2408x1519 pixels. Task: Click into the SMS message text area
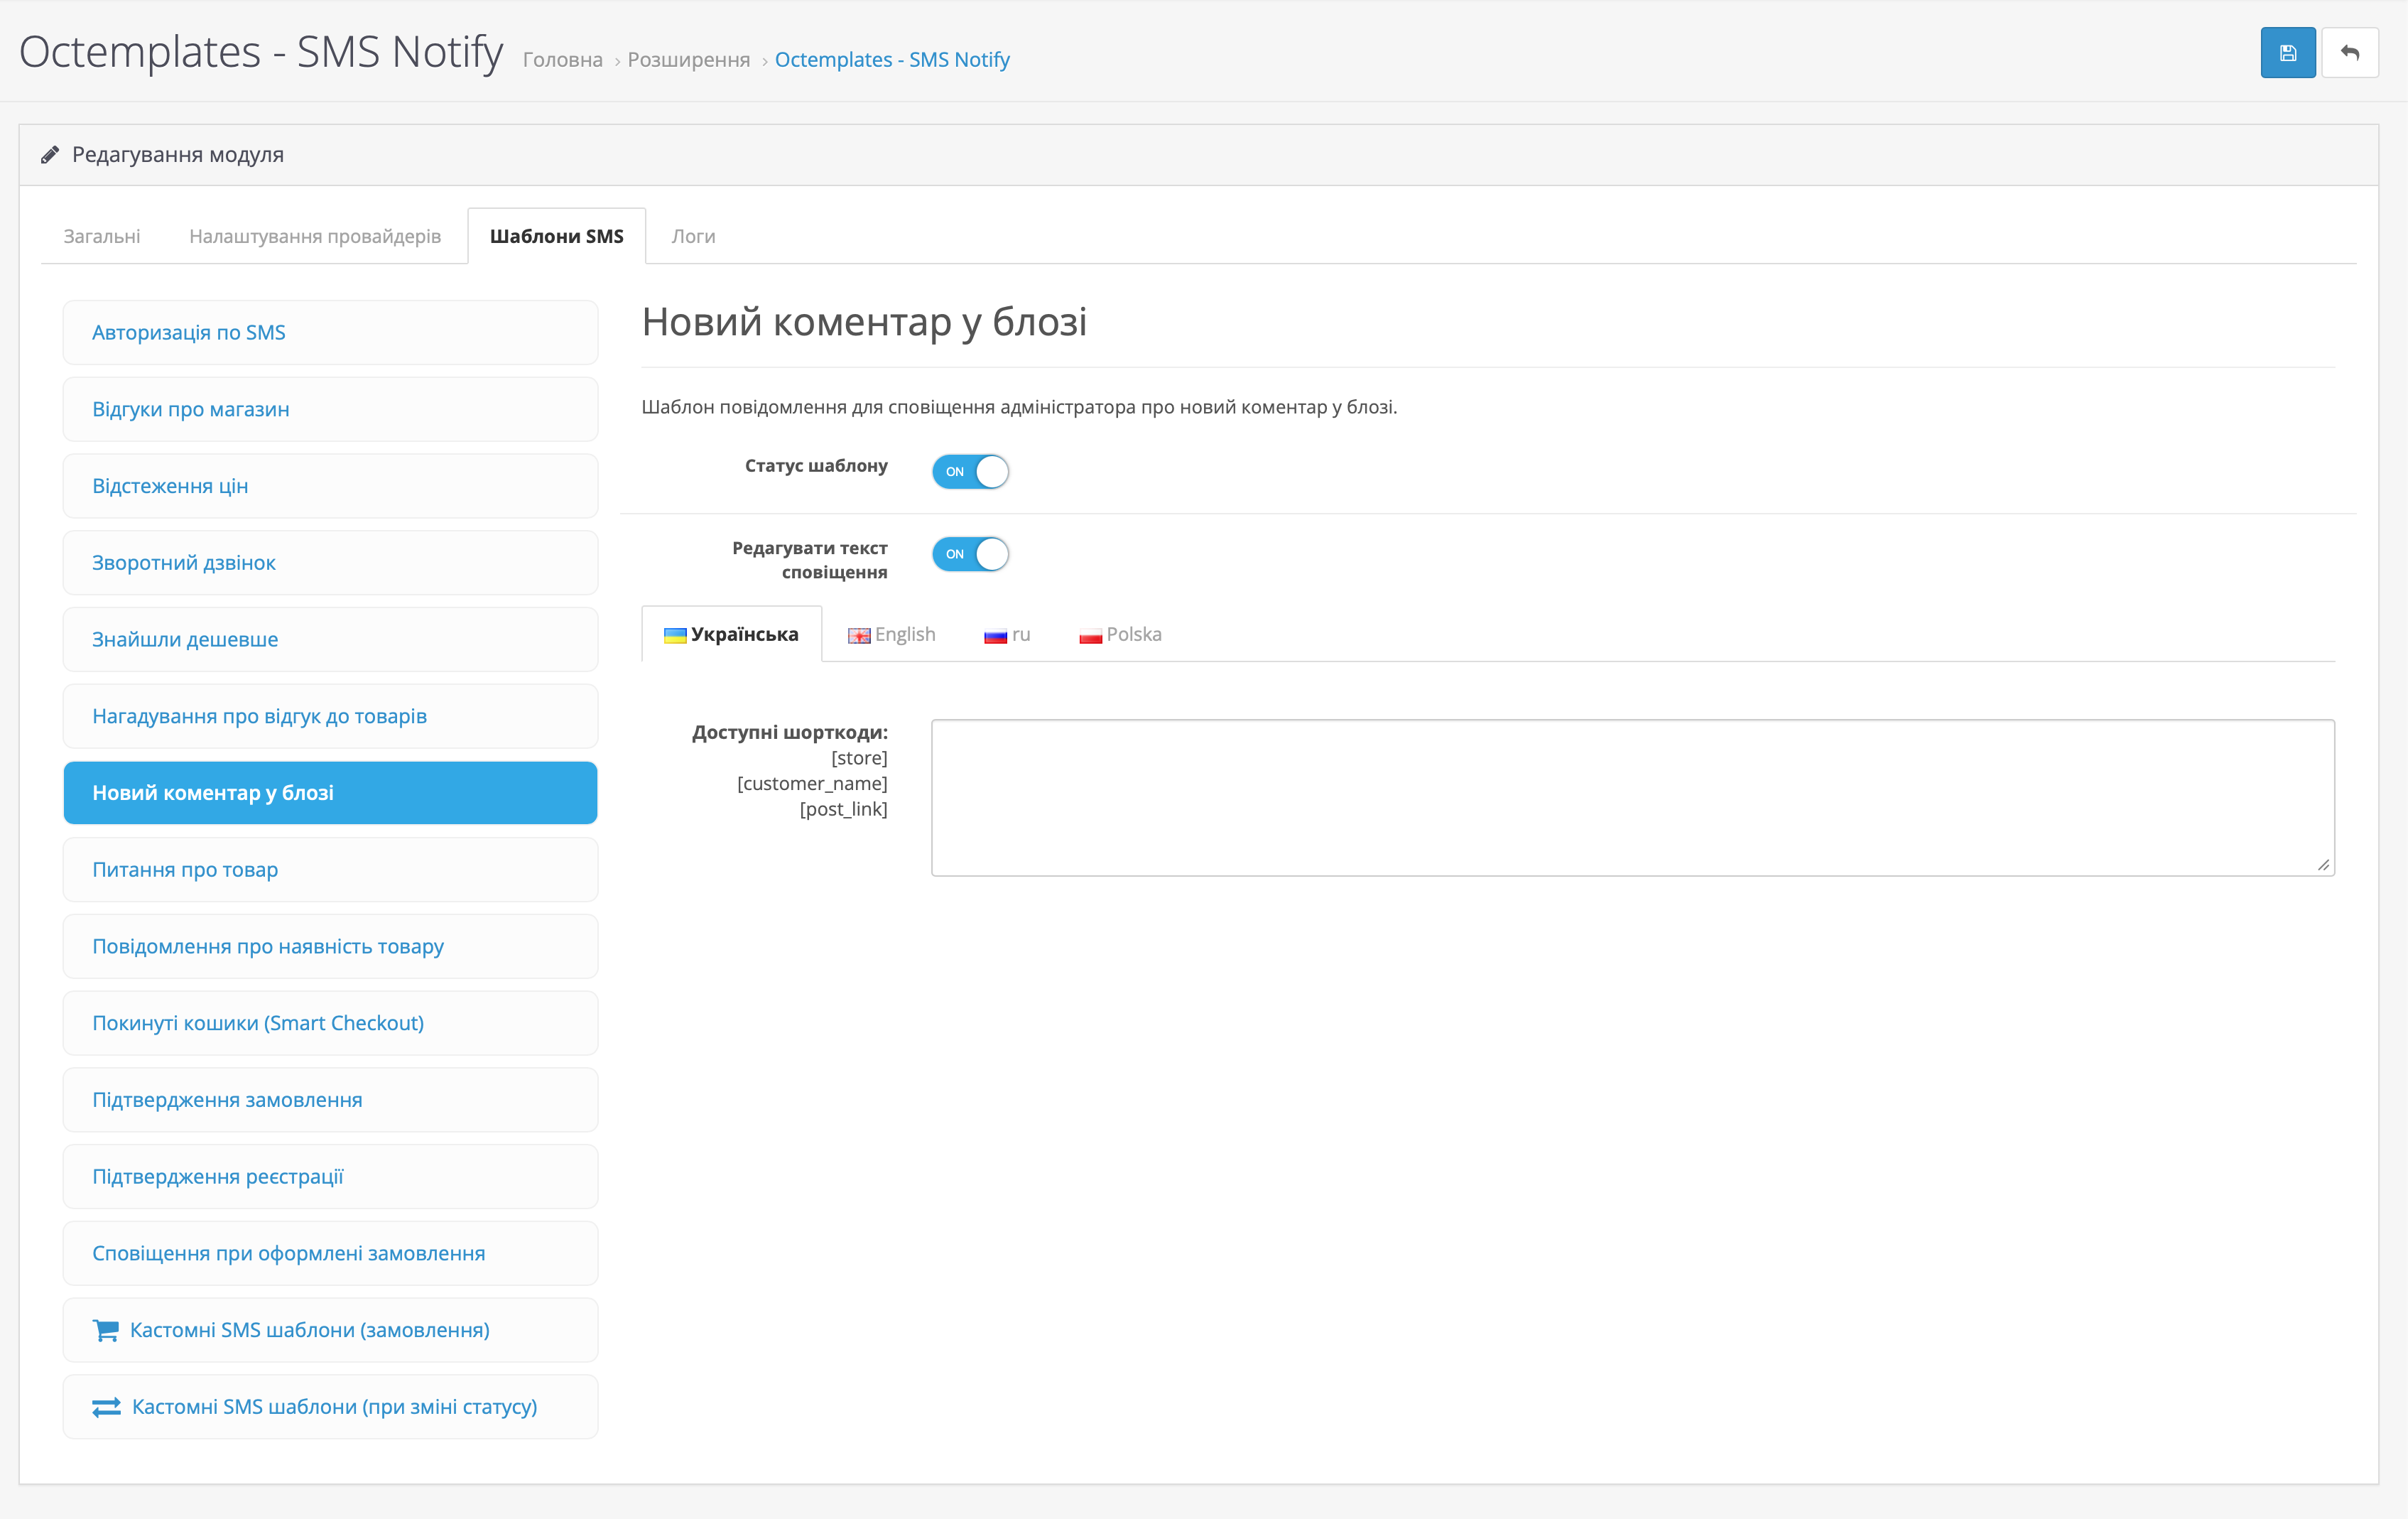tap(1632, 797)
